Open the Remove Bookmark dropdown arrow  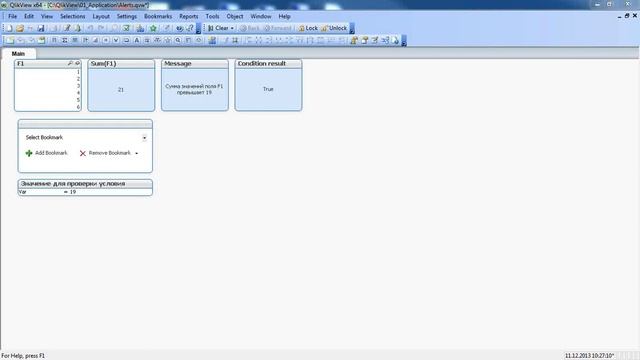137,153
